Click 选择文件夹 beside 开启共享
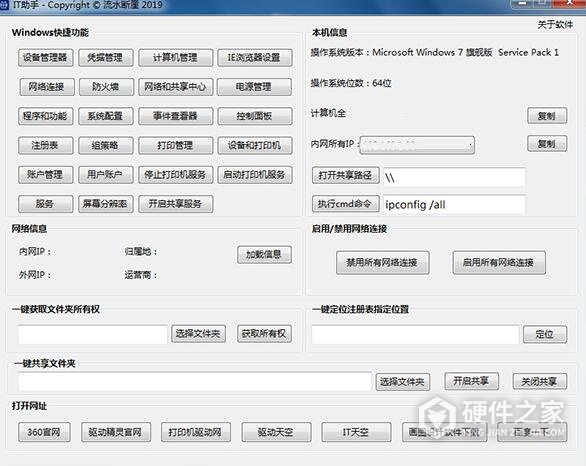Screen dimensions: 586x466 [x=403, y=382]
